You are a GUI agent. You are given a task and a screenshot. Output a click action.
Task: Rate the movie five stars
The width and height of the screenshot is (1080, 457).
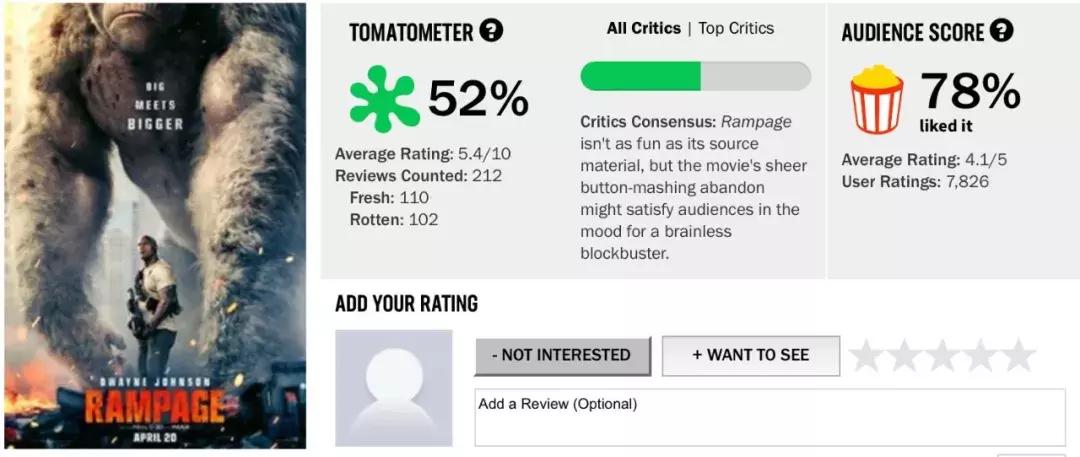click(x=1019, y=355)
